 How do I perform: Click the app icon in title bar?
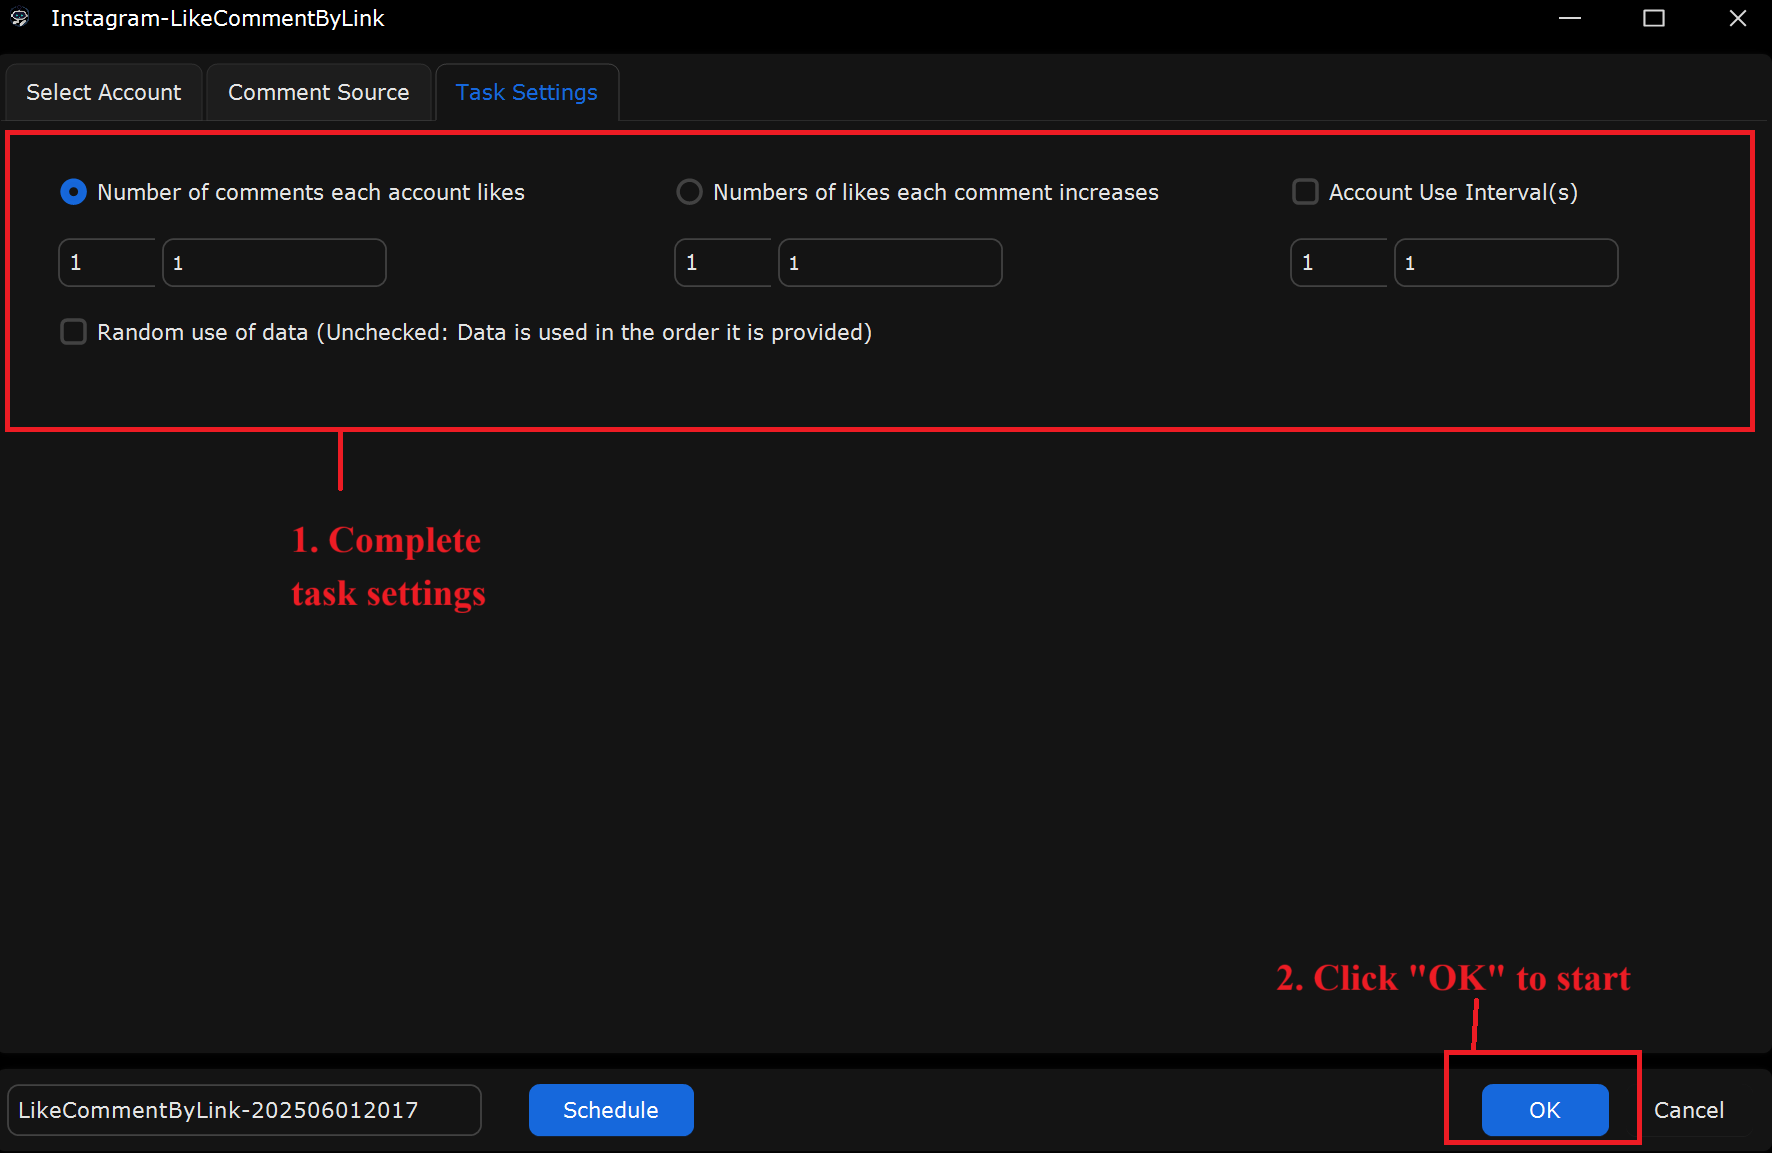tap(20, 18)
